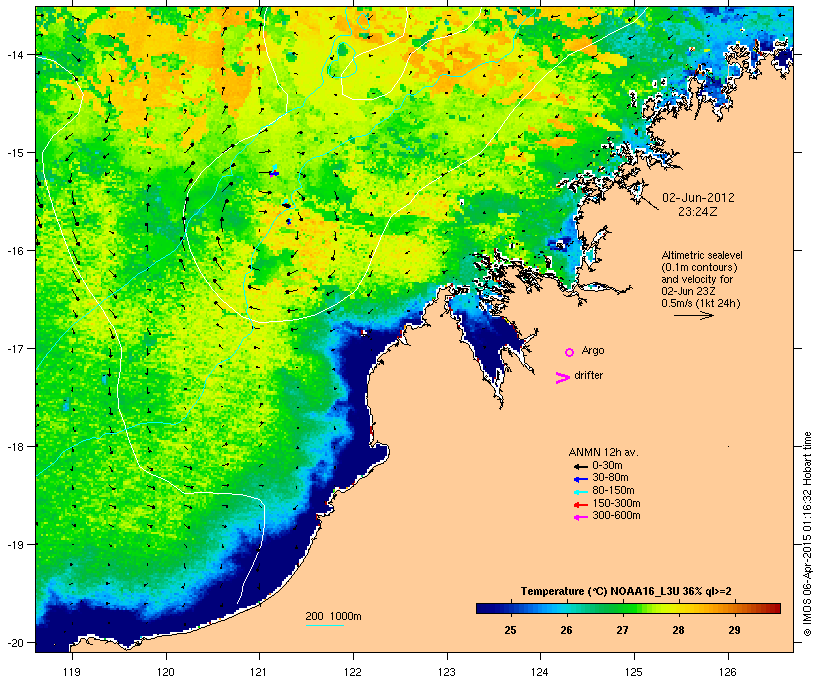Screen dimensions: 820x680
Task: Click the latitude label -15
Action: (x=15, y=153)
